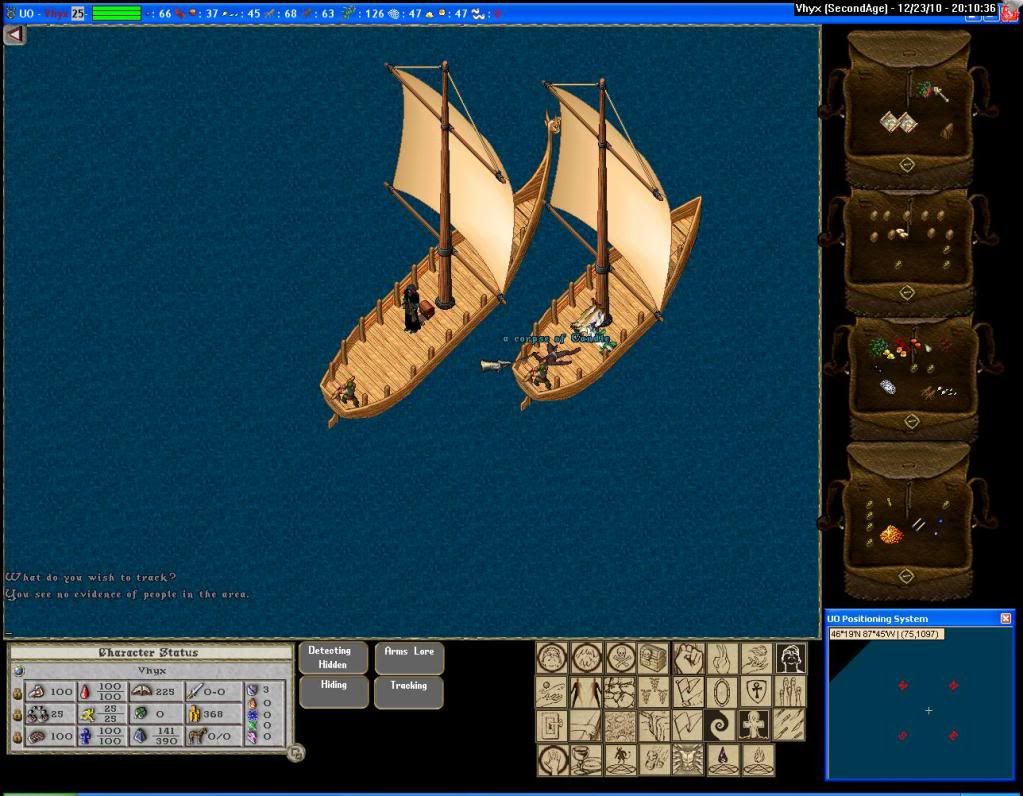This screenshot has width=1023, height=796.
Task: Click the diamond clasp of the top backpack
Action: point(907,165)
